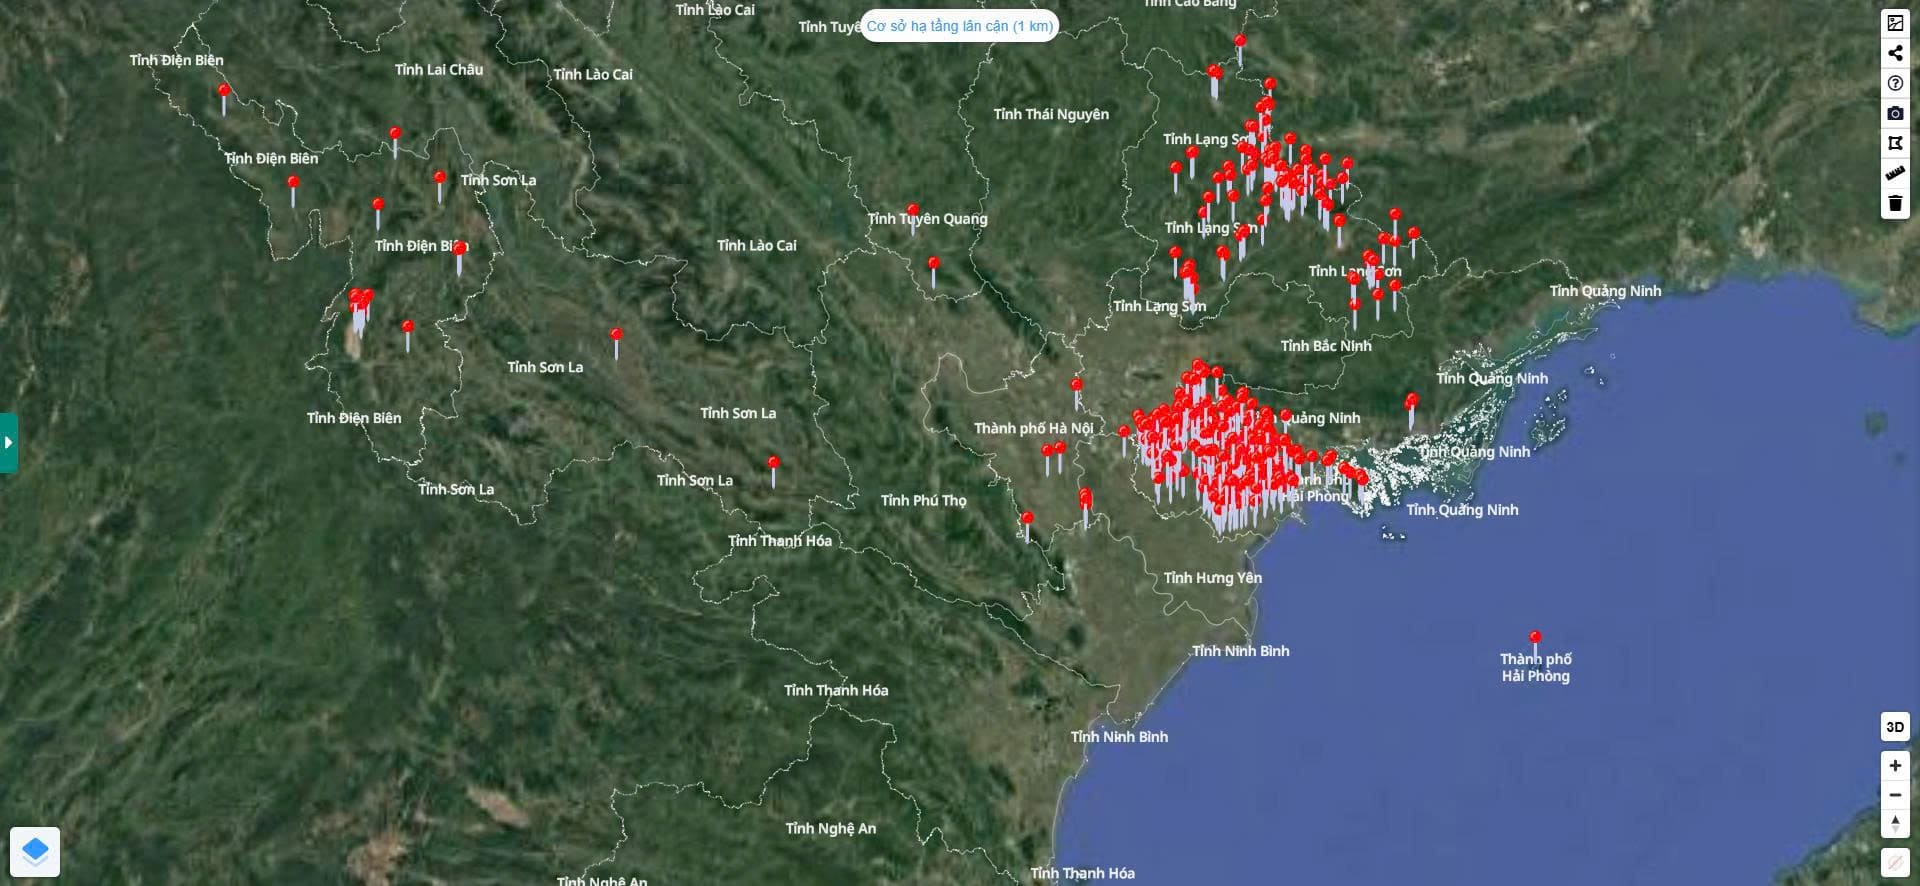The height and width of the screenshot is (886, 1920).
Task: Open the map layers button
Action: (35, 851)
